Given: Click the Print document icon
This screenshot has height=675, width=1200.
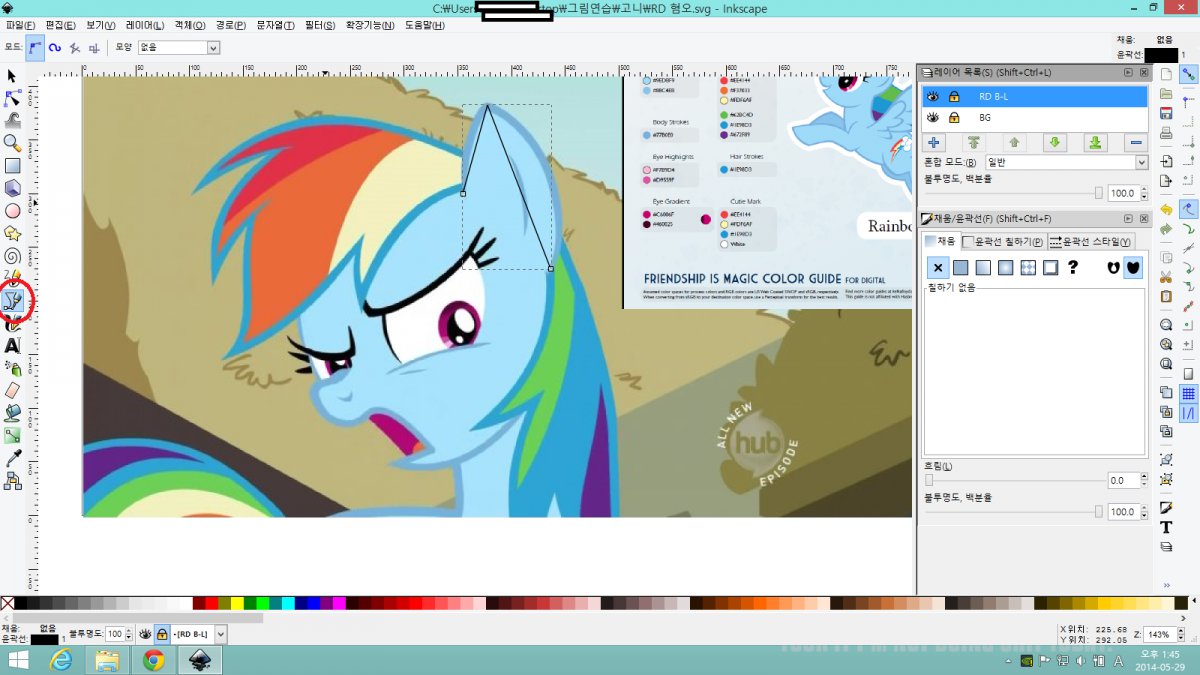Looking at the screenshot, I should [1166, 131].
